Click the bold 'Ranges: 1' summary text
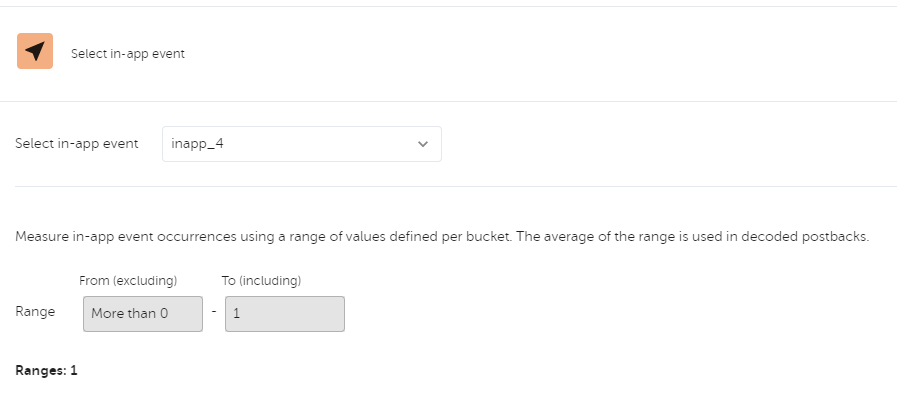 click(x=46, y=371)
